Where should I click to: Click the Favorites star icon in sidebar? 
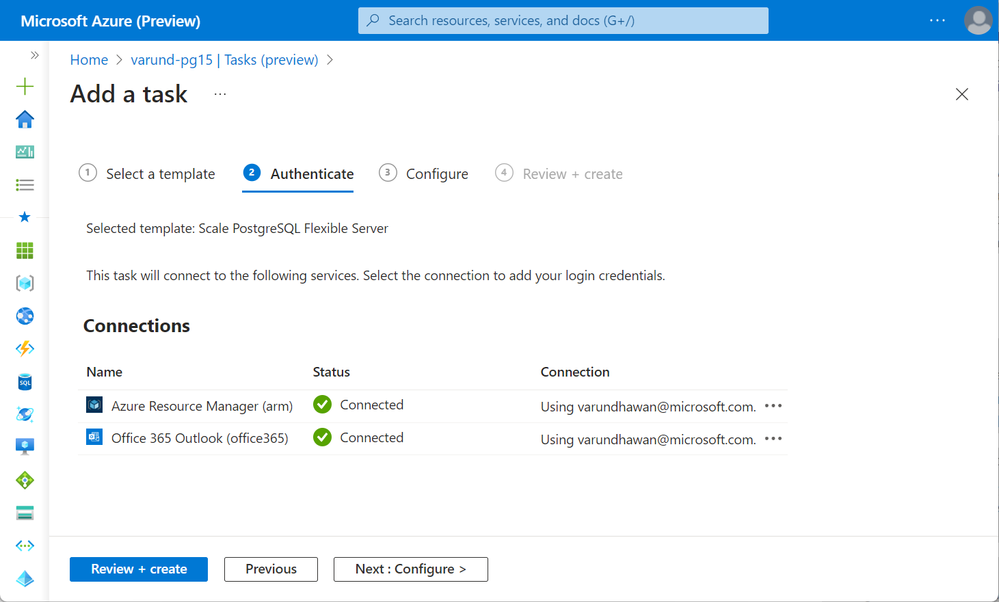(x=25, y=217)
